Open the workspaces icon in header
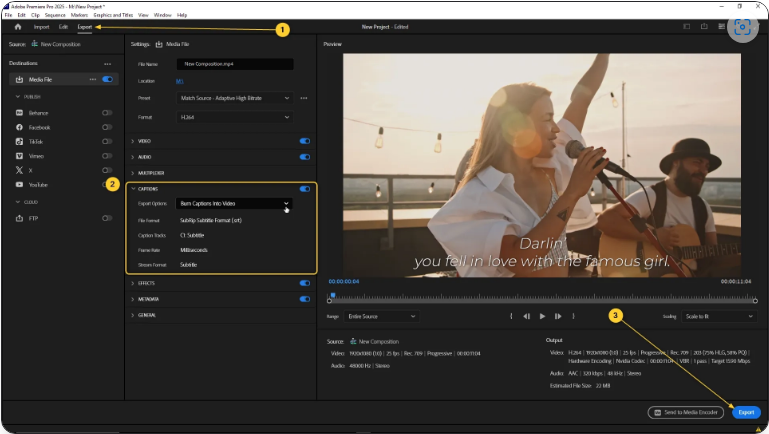This screenshot has height=434, width=769. [x=687, y=26]
